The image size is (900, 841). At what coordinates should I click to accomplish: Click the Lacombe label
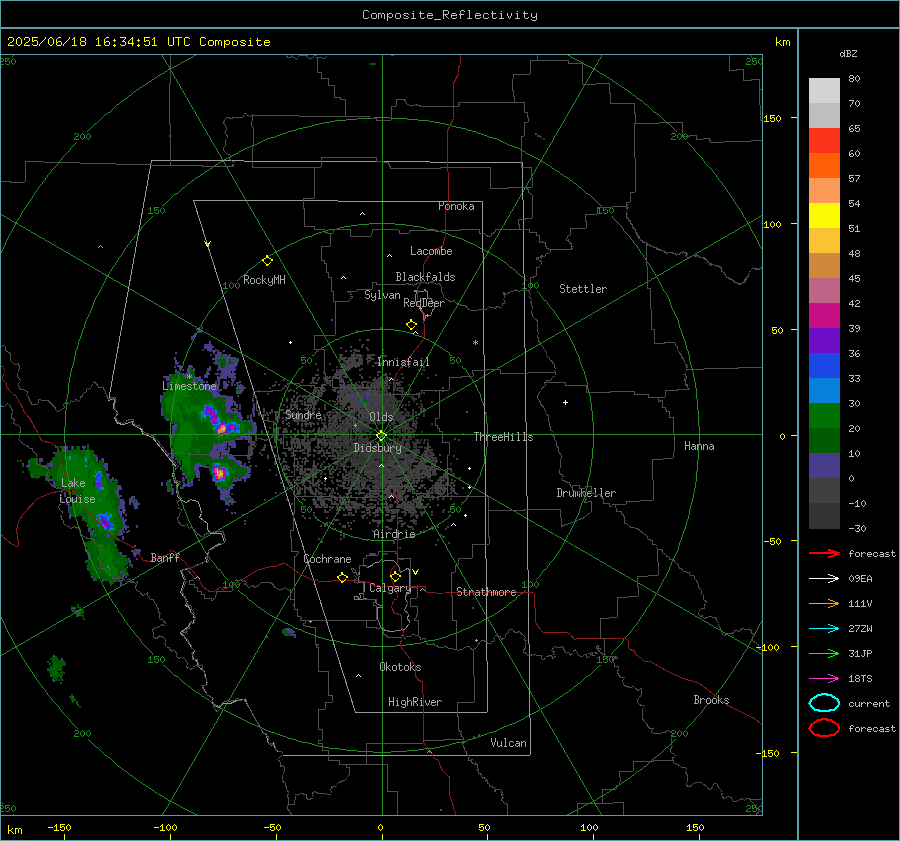coord(431,251)
